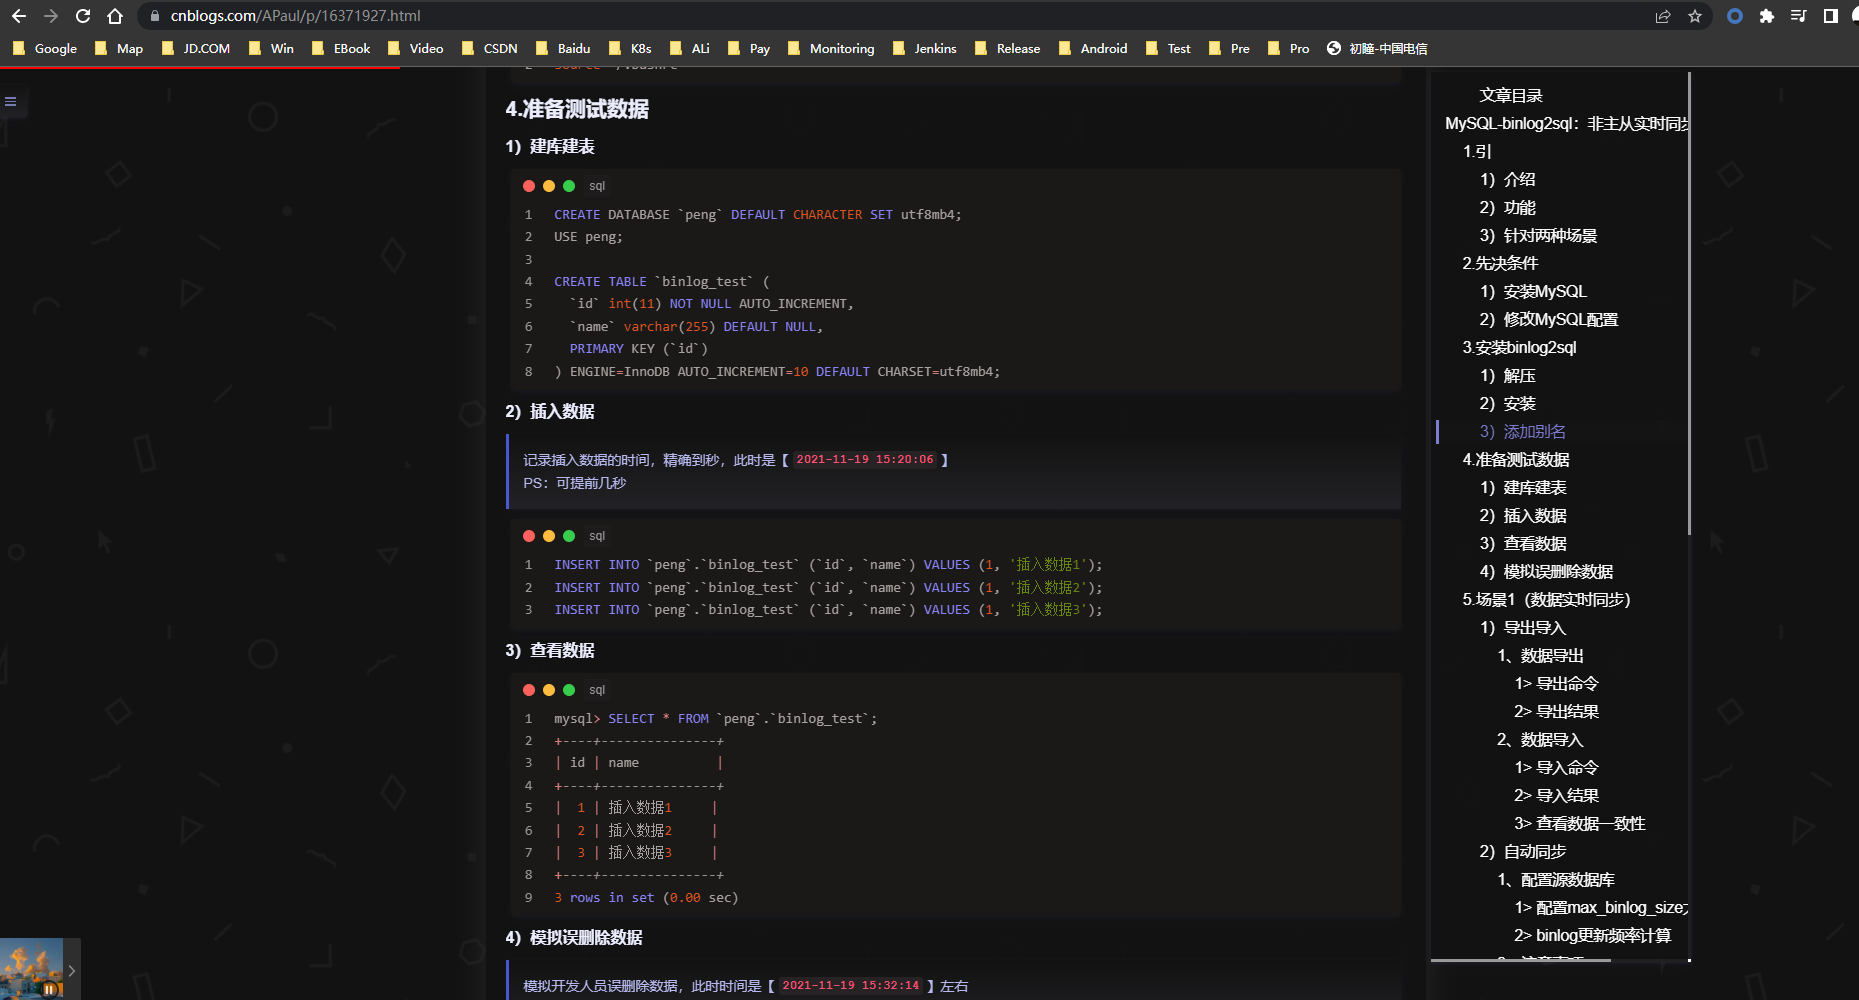Jump to 5.场景1 (数据实时同步) entry
This screenshot has height=1000, width=1859.
1547,599
